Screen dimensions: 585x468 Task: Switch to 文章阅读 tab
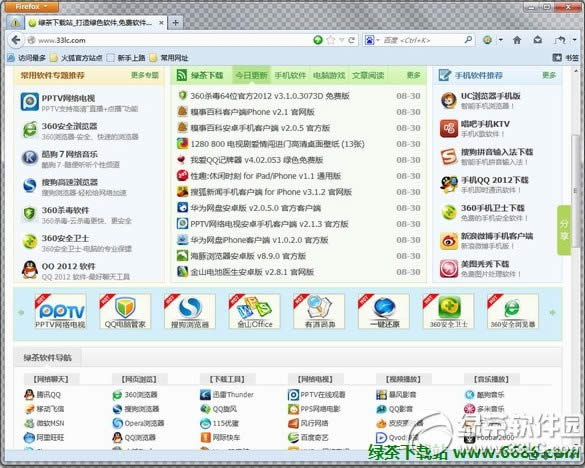367,75
